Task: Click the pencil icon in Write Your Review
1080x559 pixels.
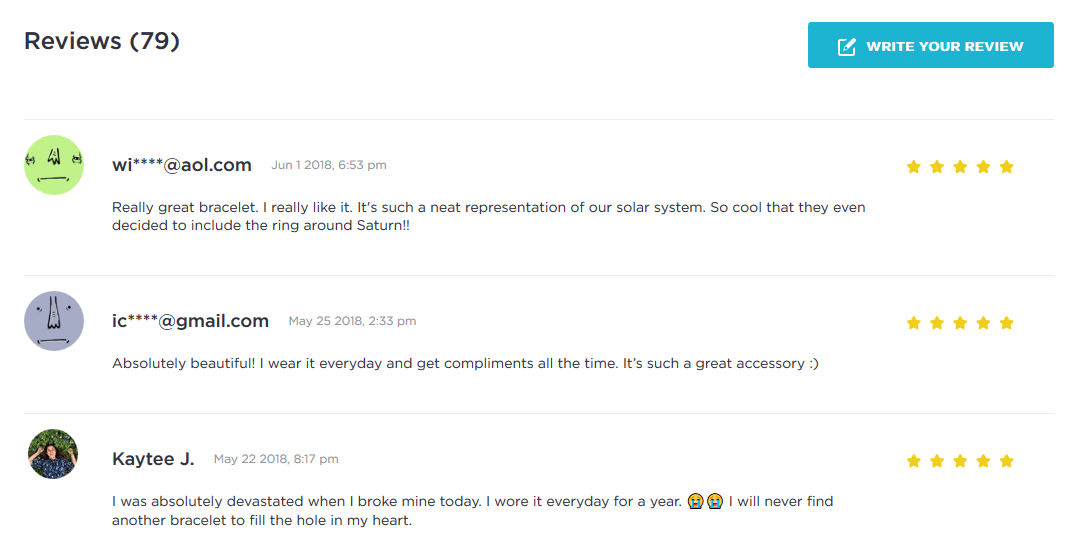Action: pyautogui.click(x=847, y=46)
